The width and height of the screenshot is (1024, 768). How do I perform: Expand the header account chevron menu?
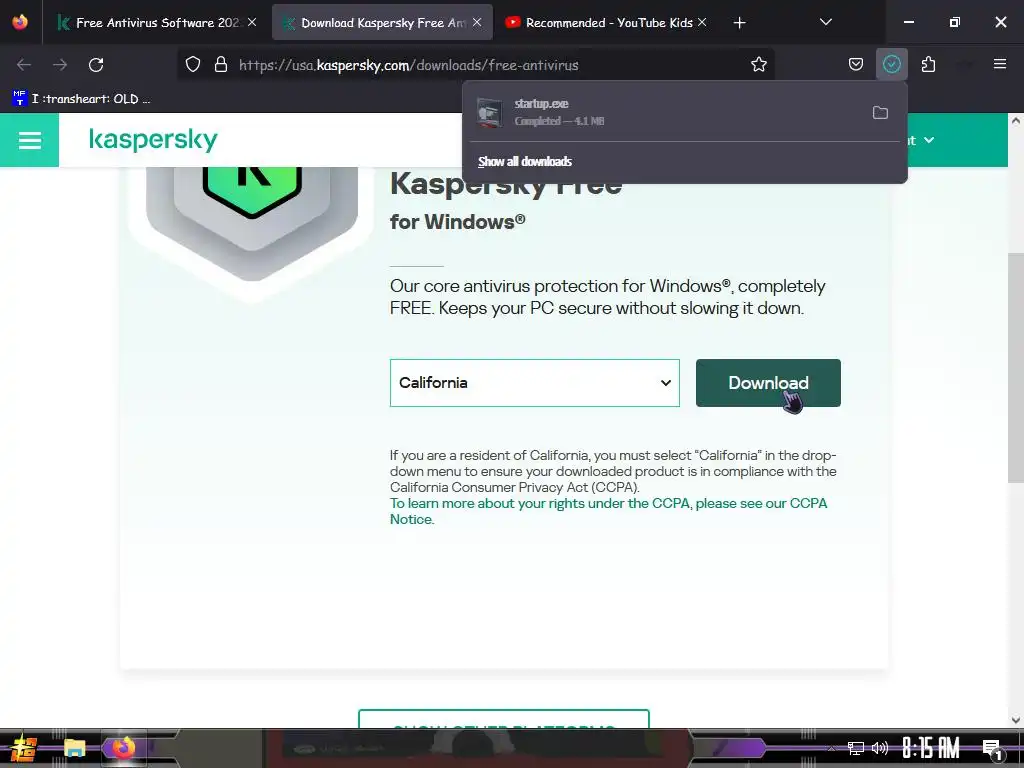(929, 140)
